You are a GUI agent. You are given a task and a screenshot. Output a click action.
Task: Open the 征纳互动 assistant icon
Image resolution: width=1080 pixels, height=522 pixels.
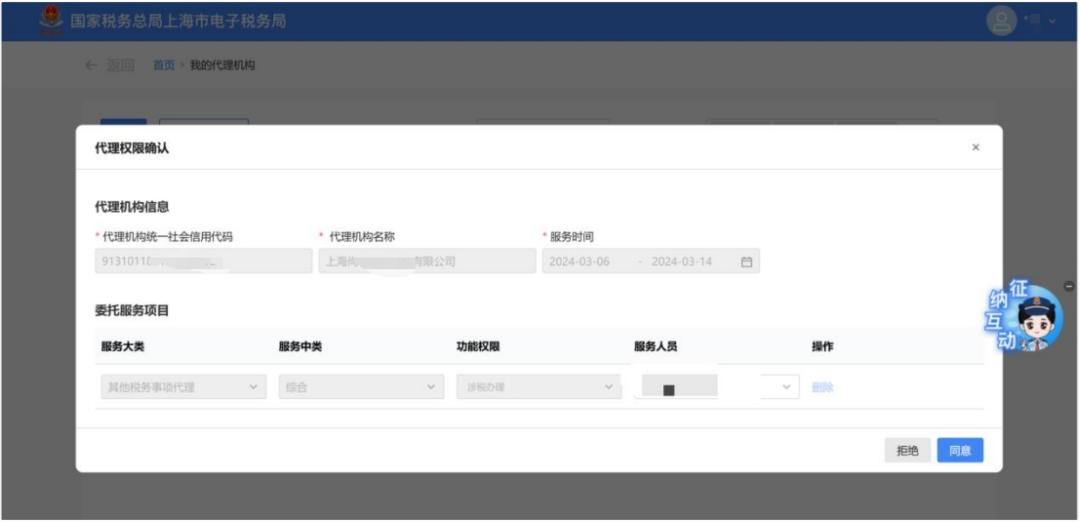(1026, 315)
